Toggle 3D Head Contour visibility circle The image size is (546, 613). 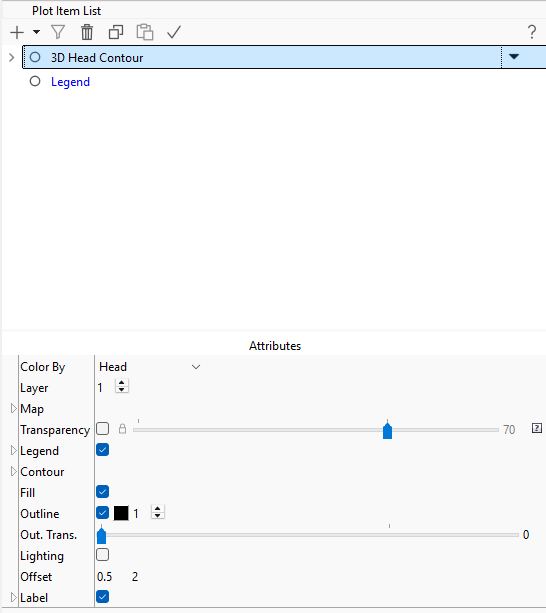tap(35, 57)
